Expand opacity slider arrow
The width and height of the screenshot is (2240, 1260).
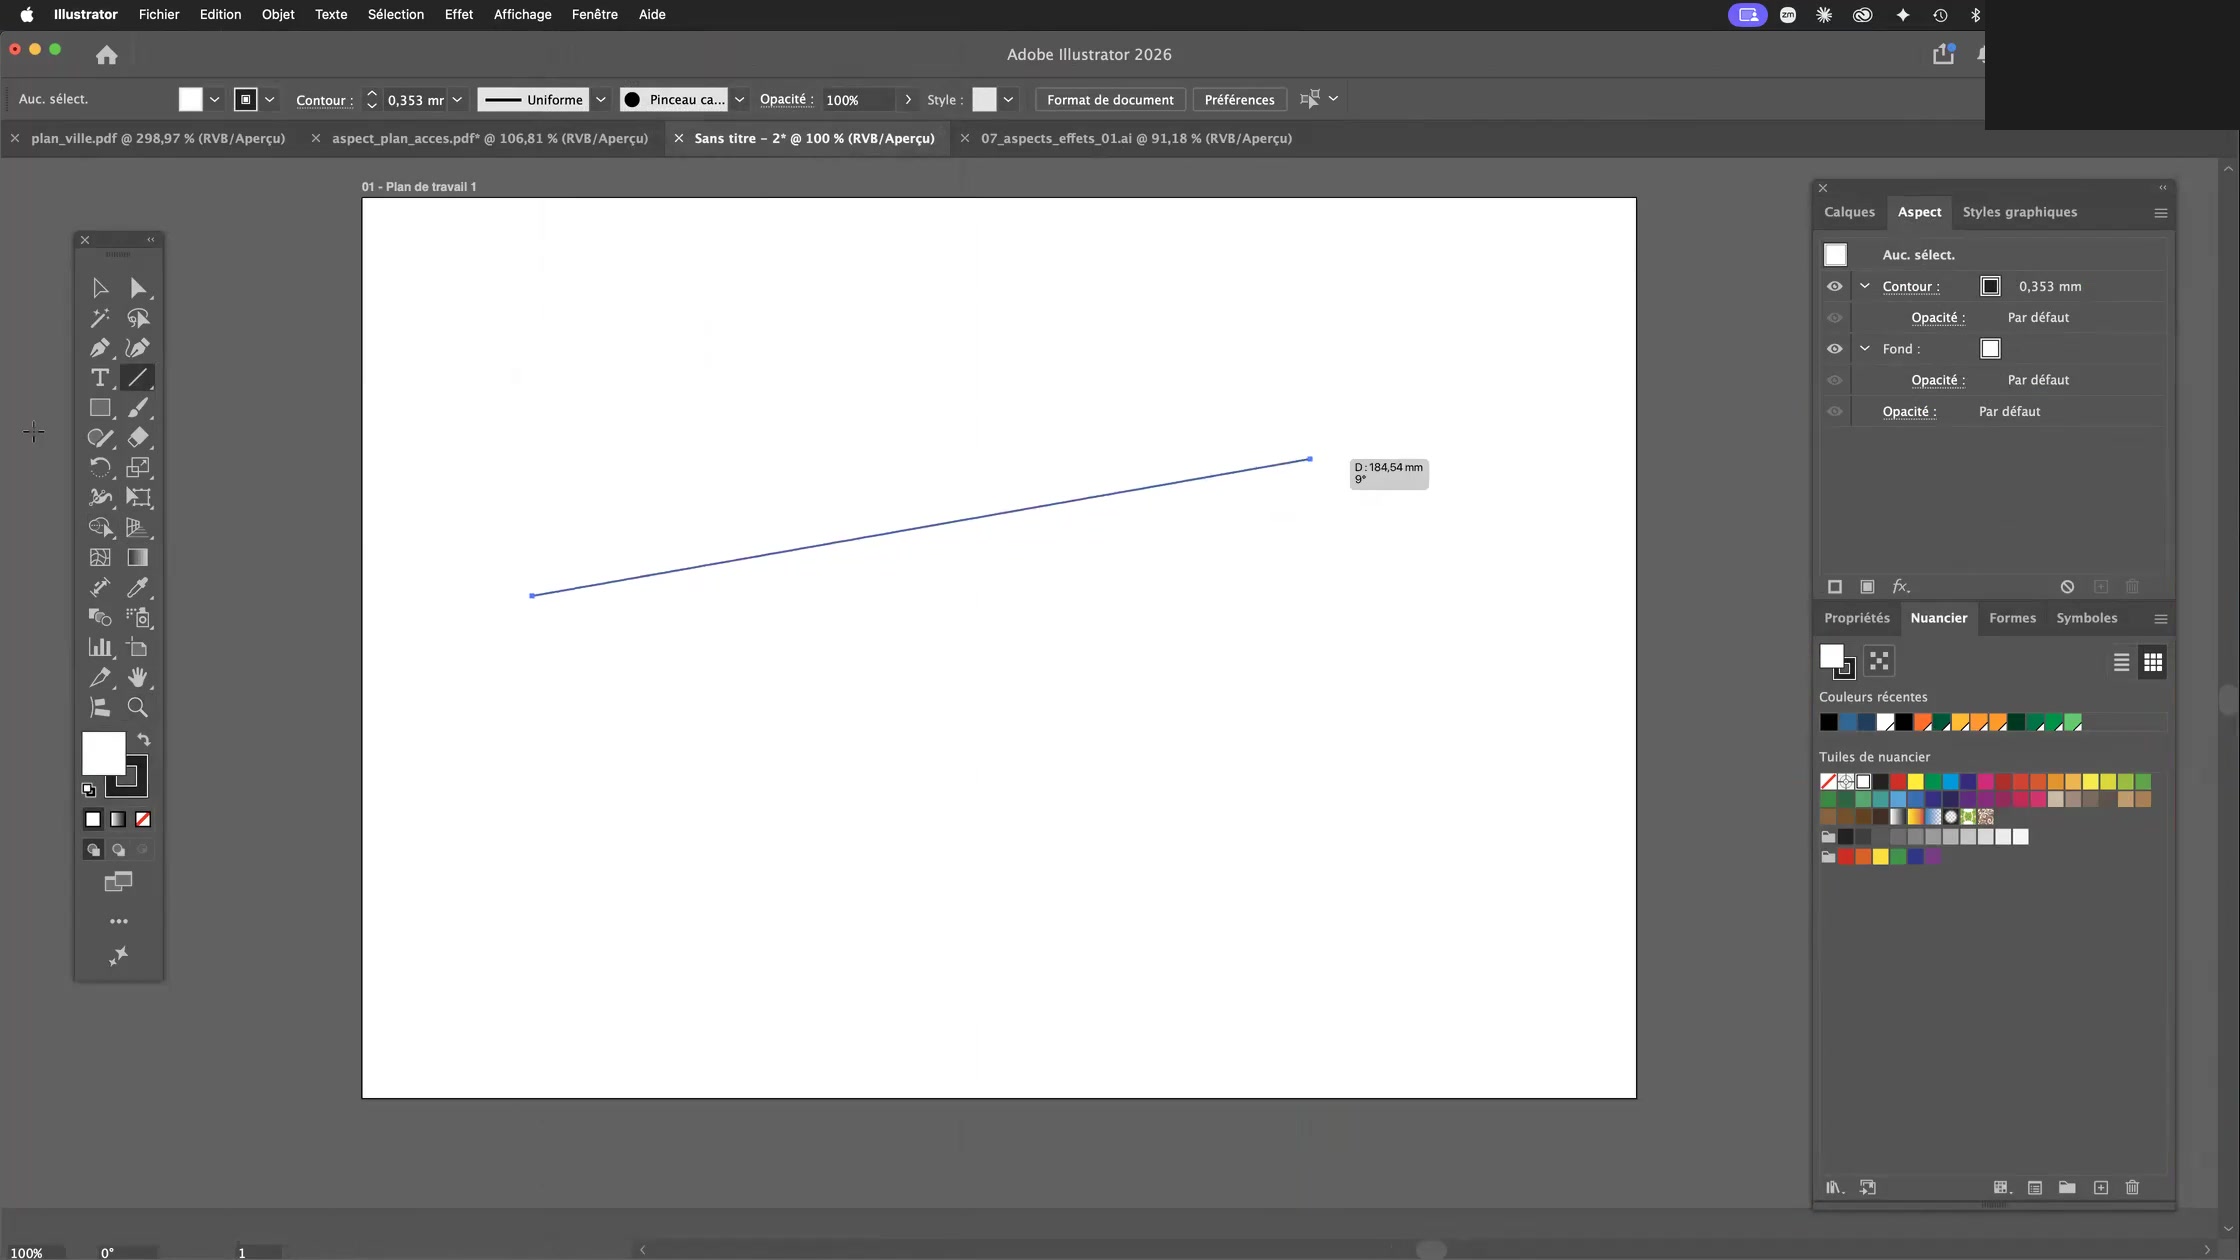point(908,100)
